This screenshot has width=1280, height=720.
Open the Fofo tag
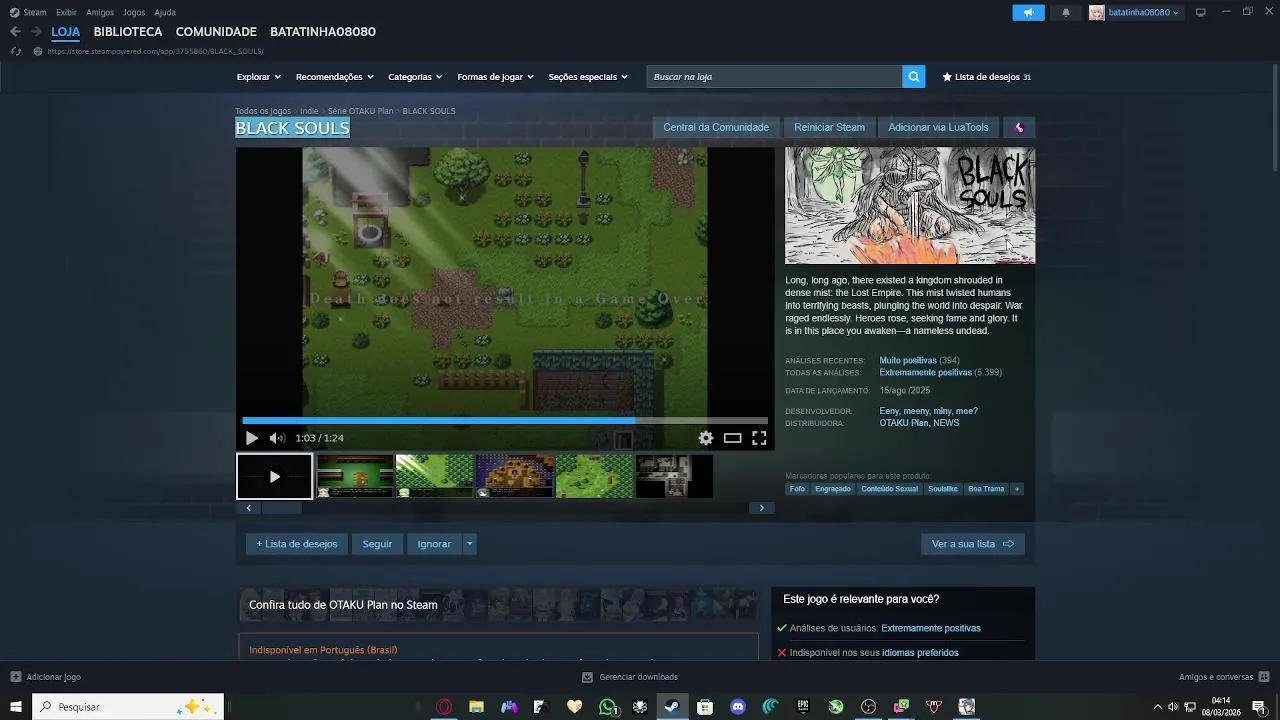797,489
